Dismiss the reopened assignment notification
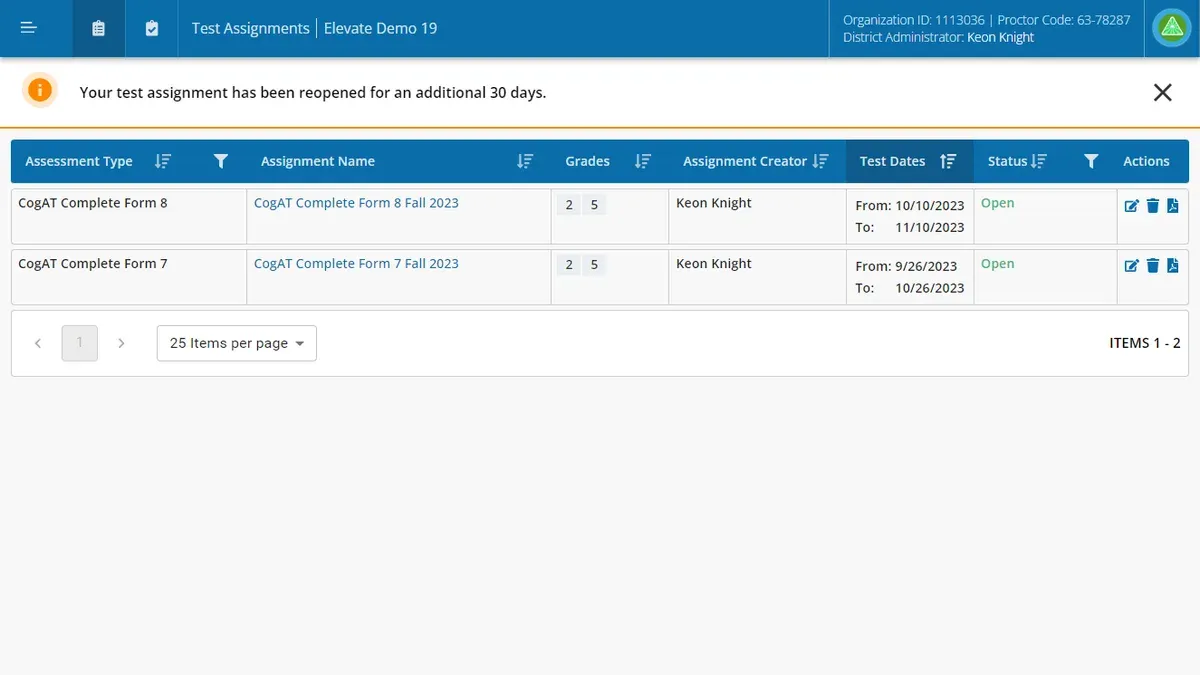The height and width of the screenshot is (675, 1200). point(1162,92)
